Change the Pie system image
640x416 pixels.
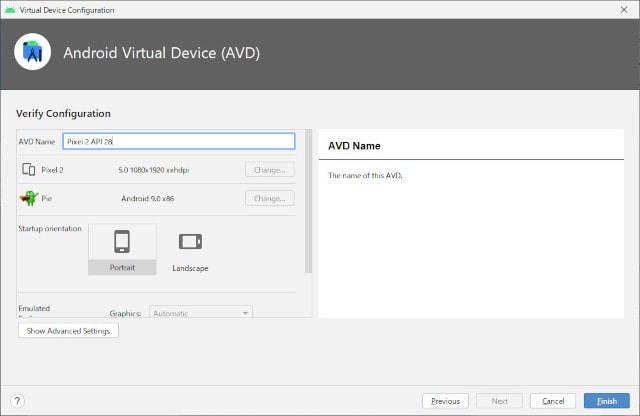tap(270, 198)
